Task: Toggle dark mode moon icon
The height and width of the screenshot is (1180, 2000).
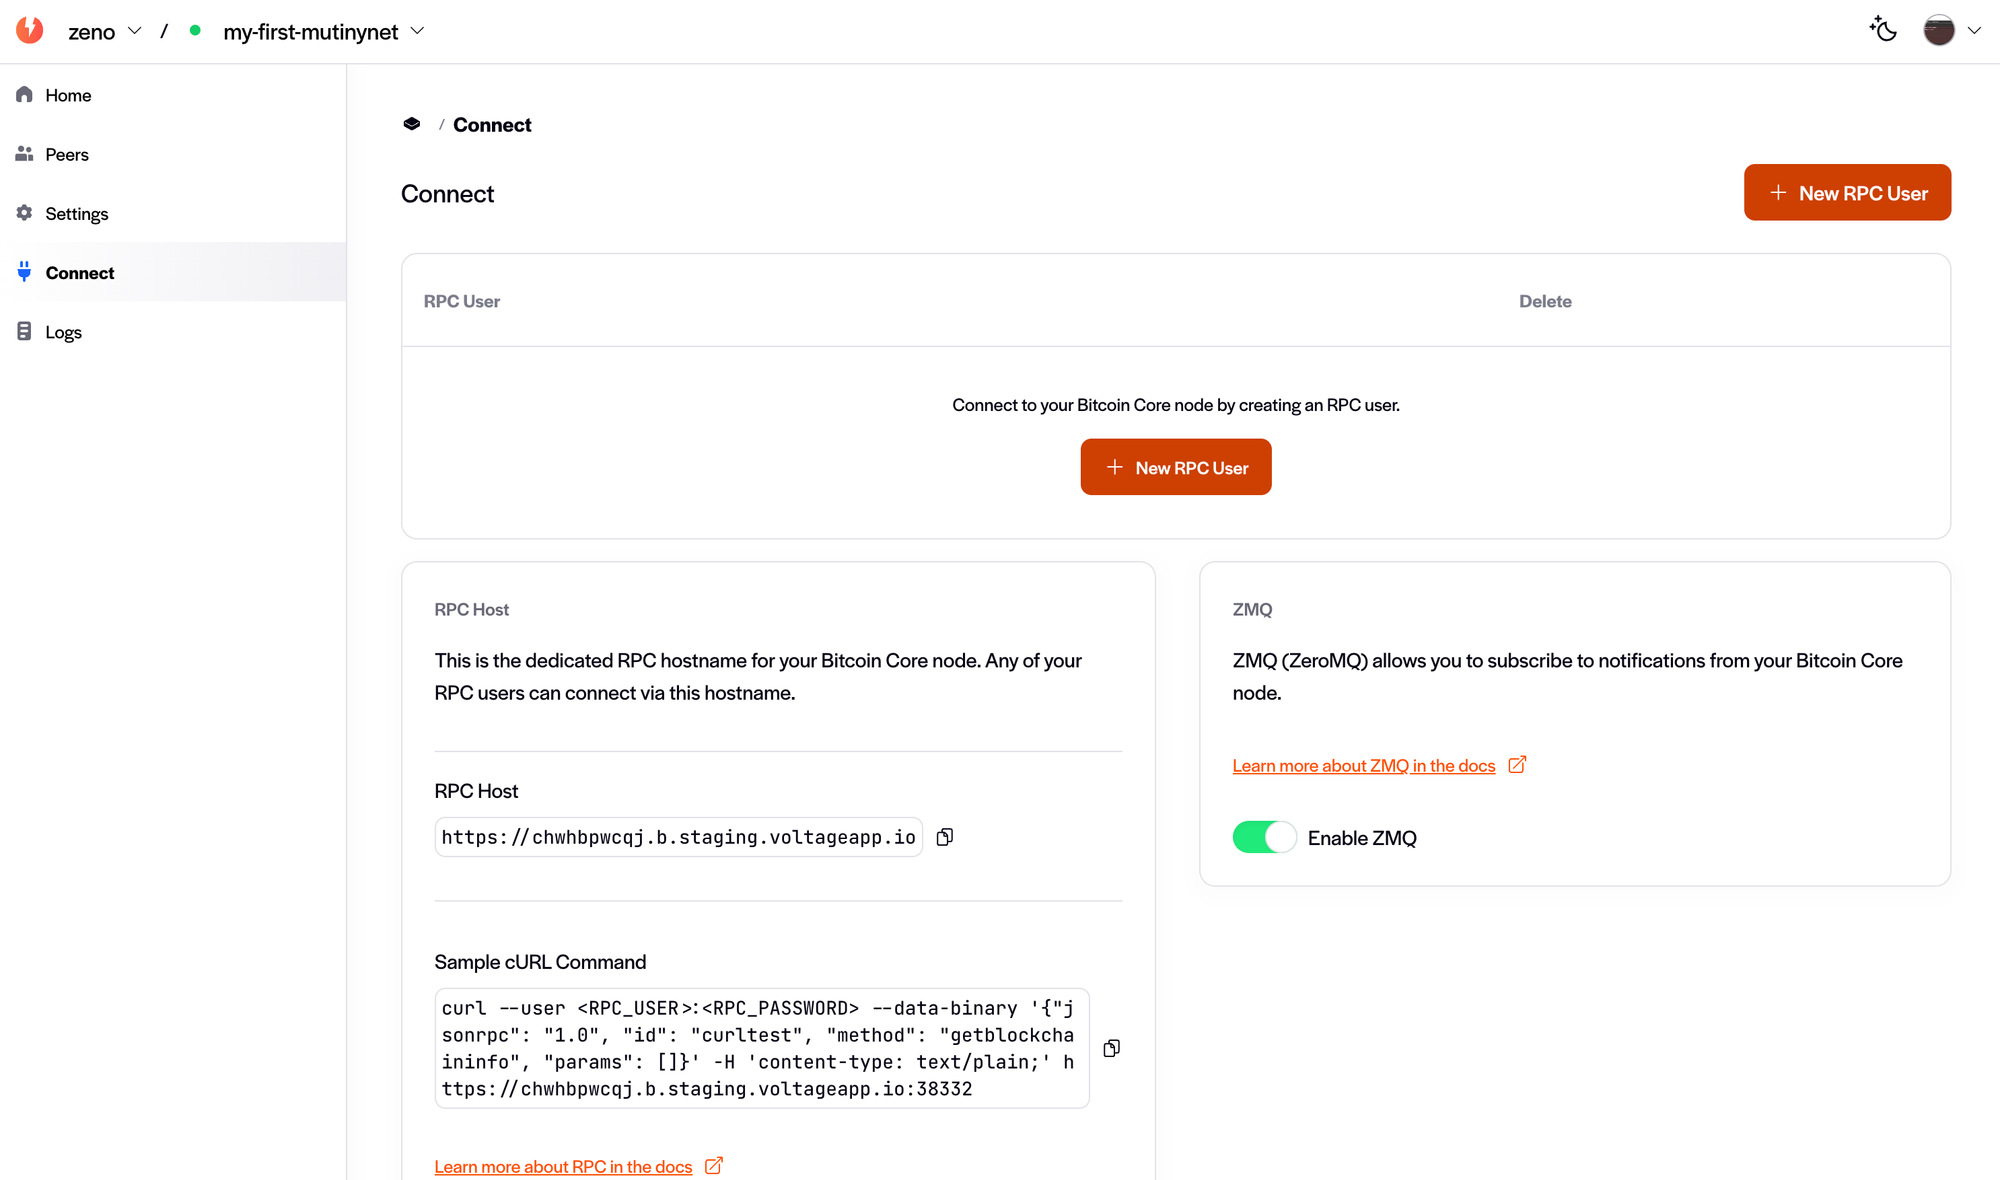Action: point(1884,30)
